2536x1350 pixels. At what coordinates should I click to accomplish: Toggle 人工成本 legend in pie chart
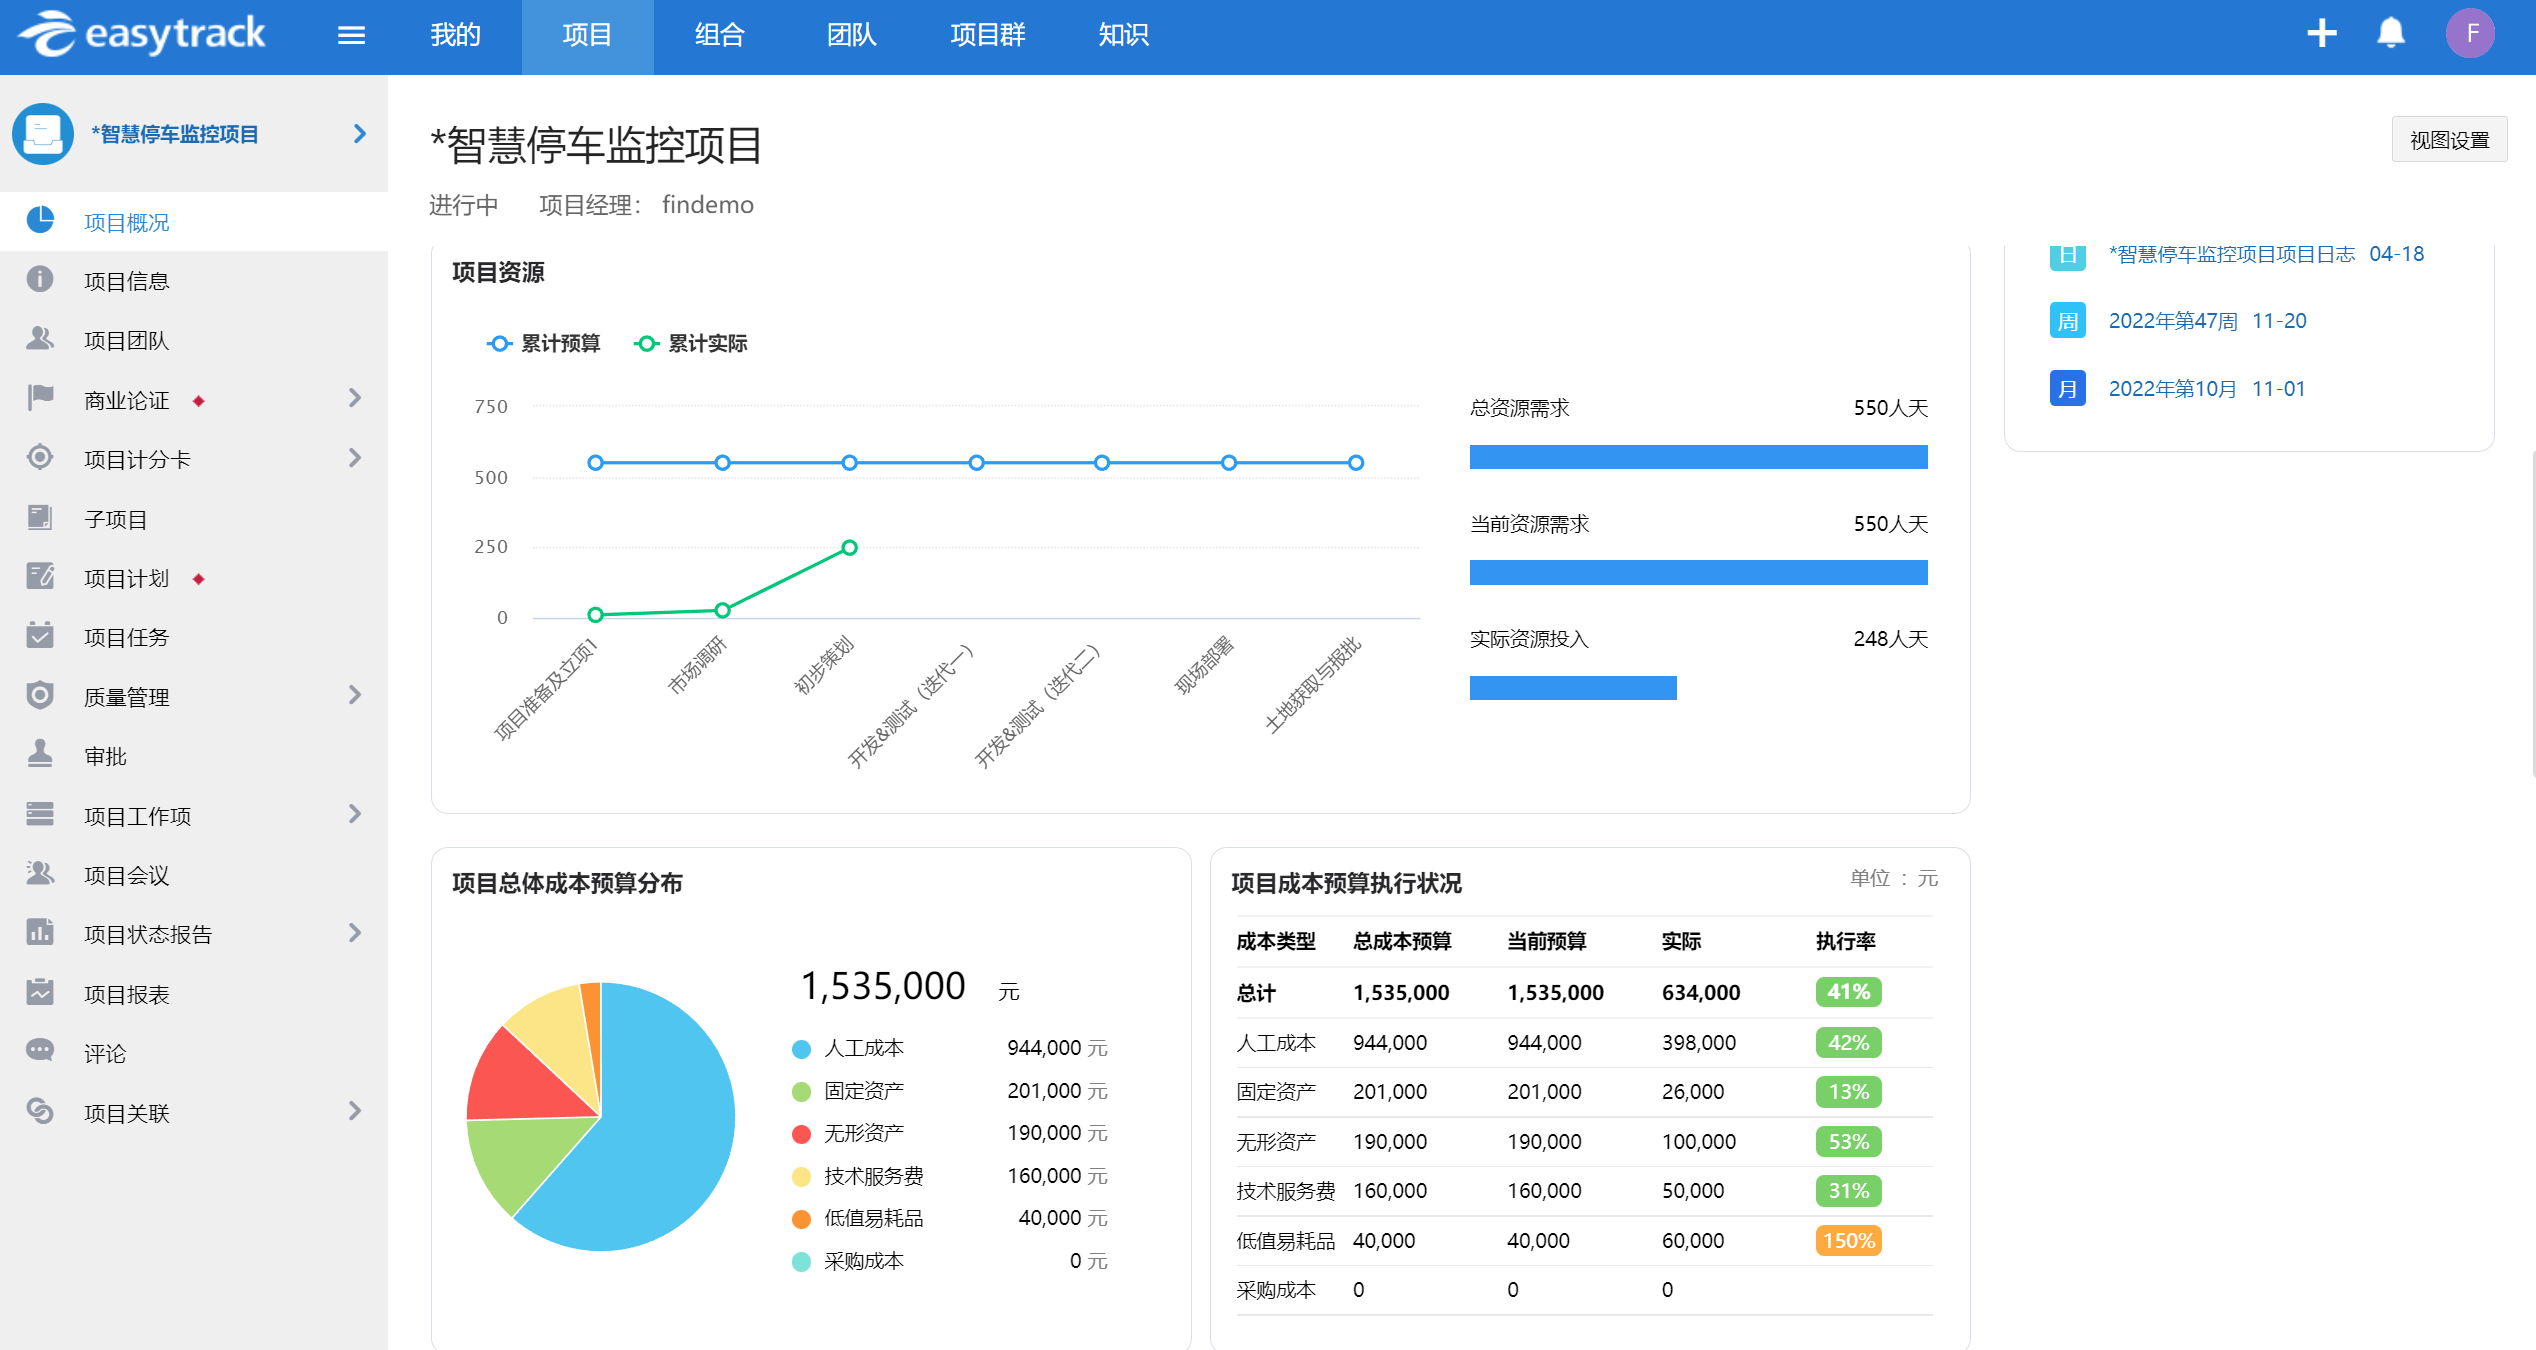(x=862, y=1048)
